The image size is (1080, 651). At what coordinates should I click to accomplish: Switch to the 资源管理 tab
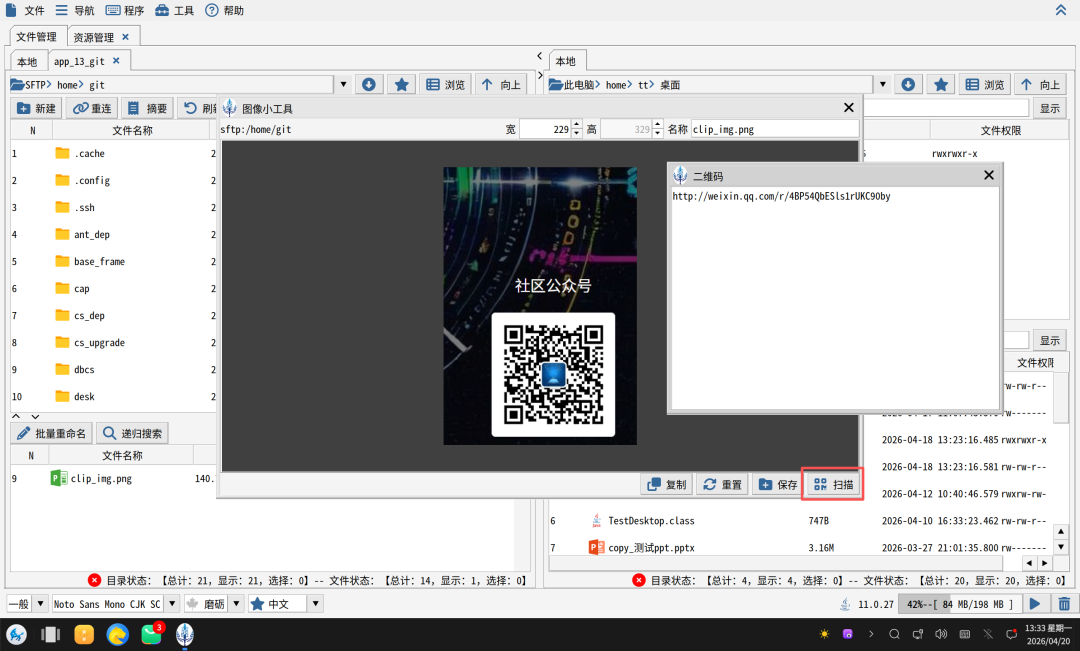(x=93, y=37)
